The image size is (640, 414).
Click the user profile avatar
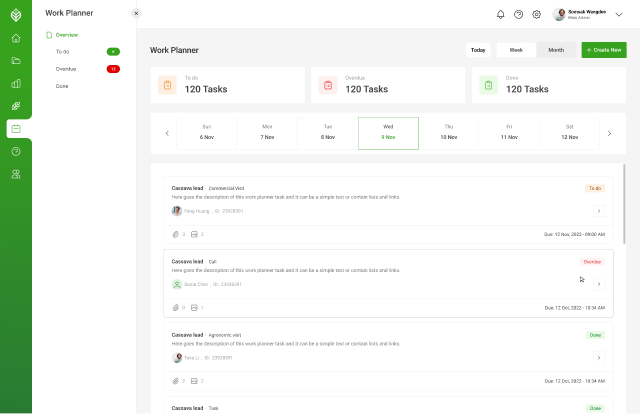pos(559,14)
